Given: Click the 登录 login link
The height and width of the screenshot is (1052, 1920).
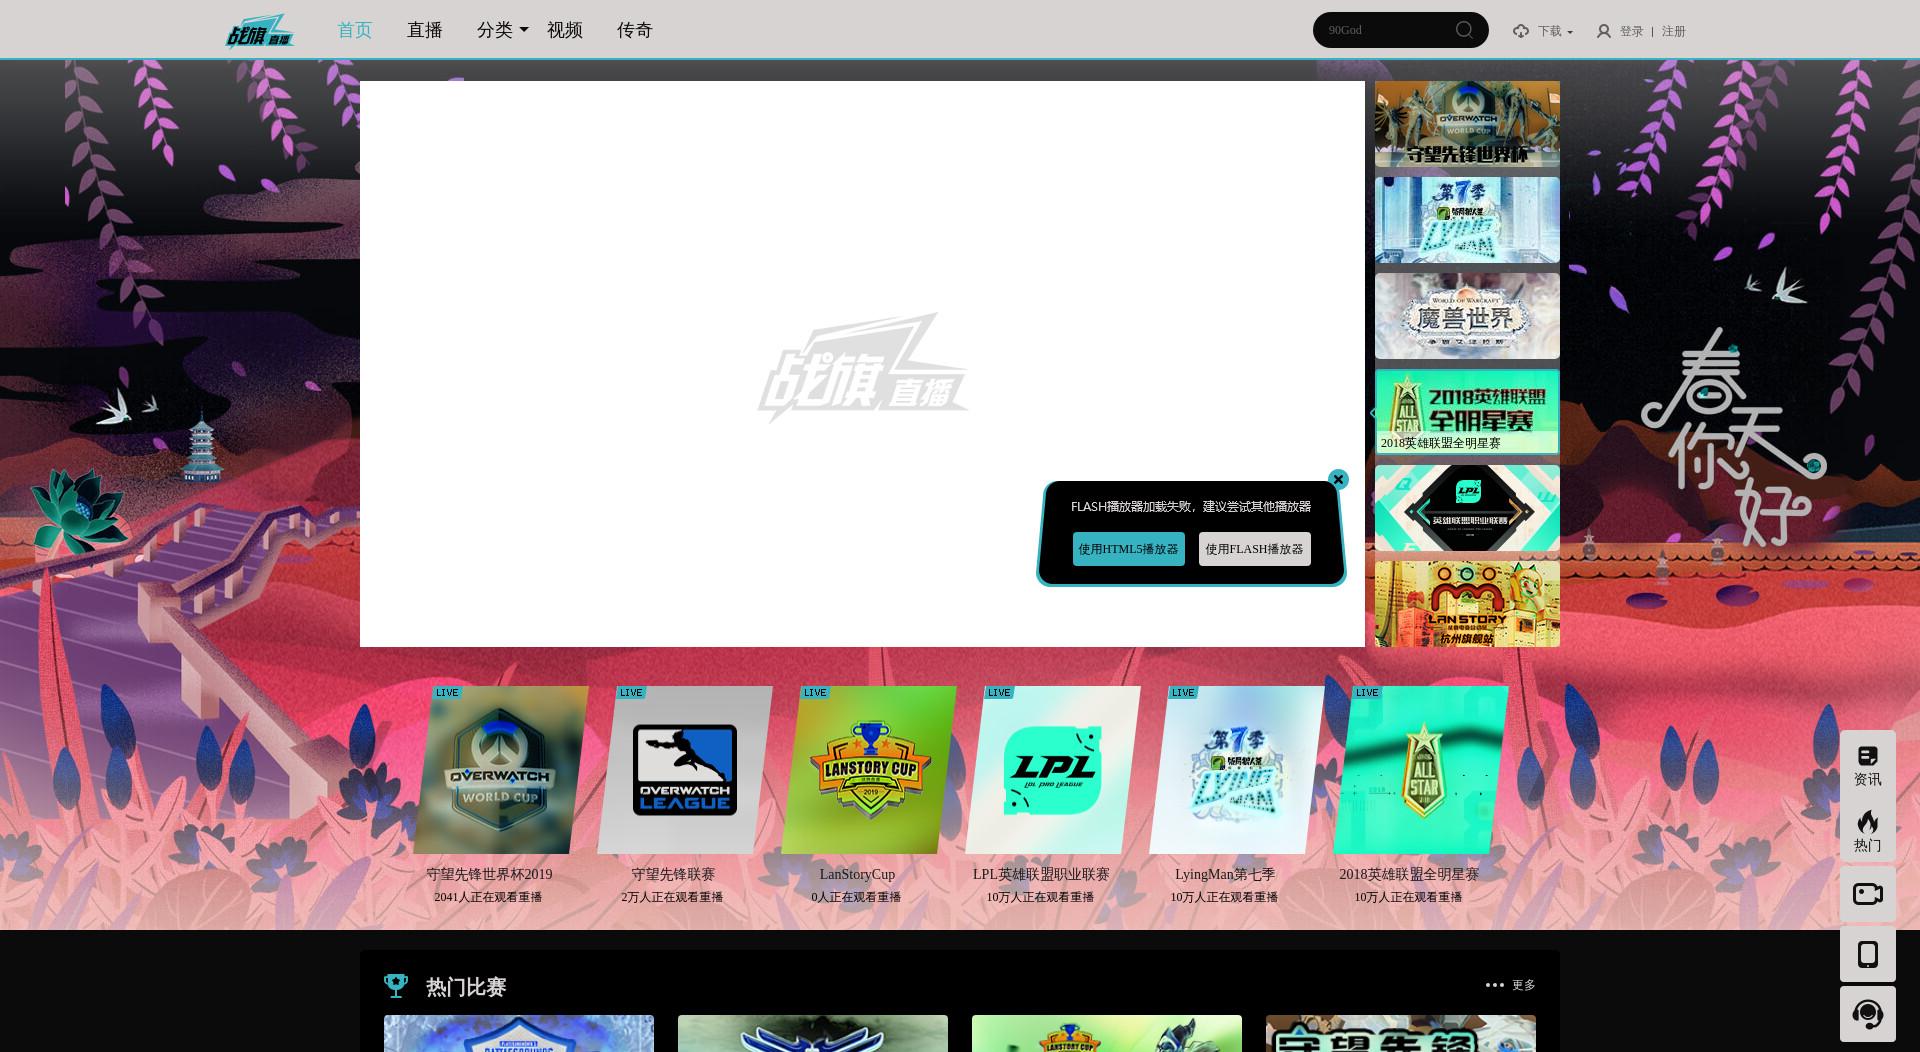Looking at the screenshot, I should tap(1631, 31).
